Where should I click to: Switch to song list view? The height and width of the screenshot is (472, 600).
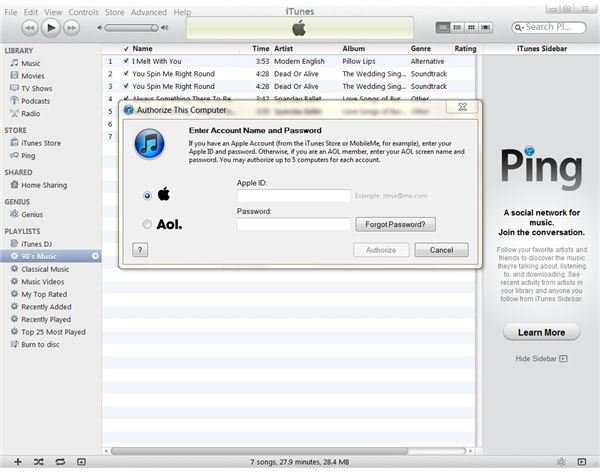[443, 28]
